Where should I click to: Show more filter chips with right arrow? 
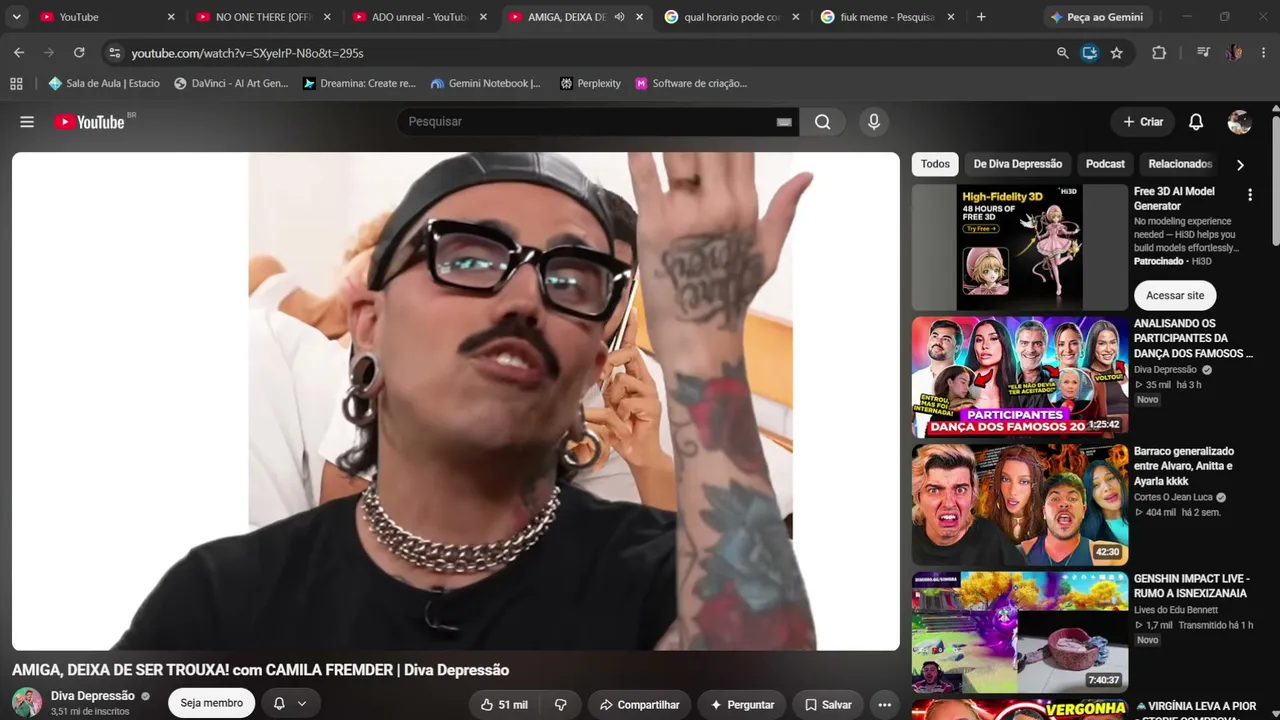(x=1240, y=165)
